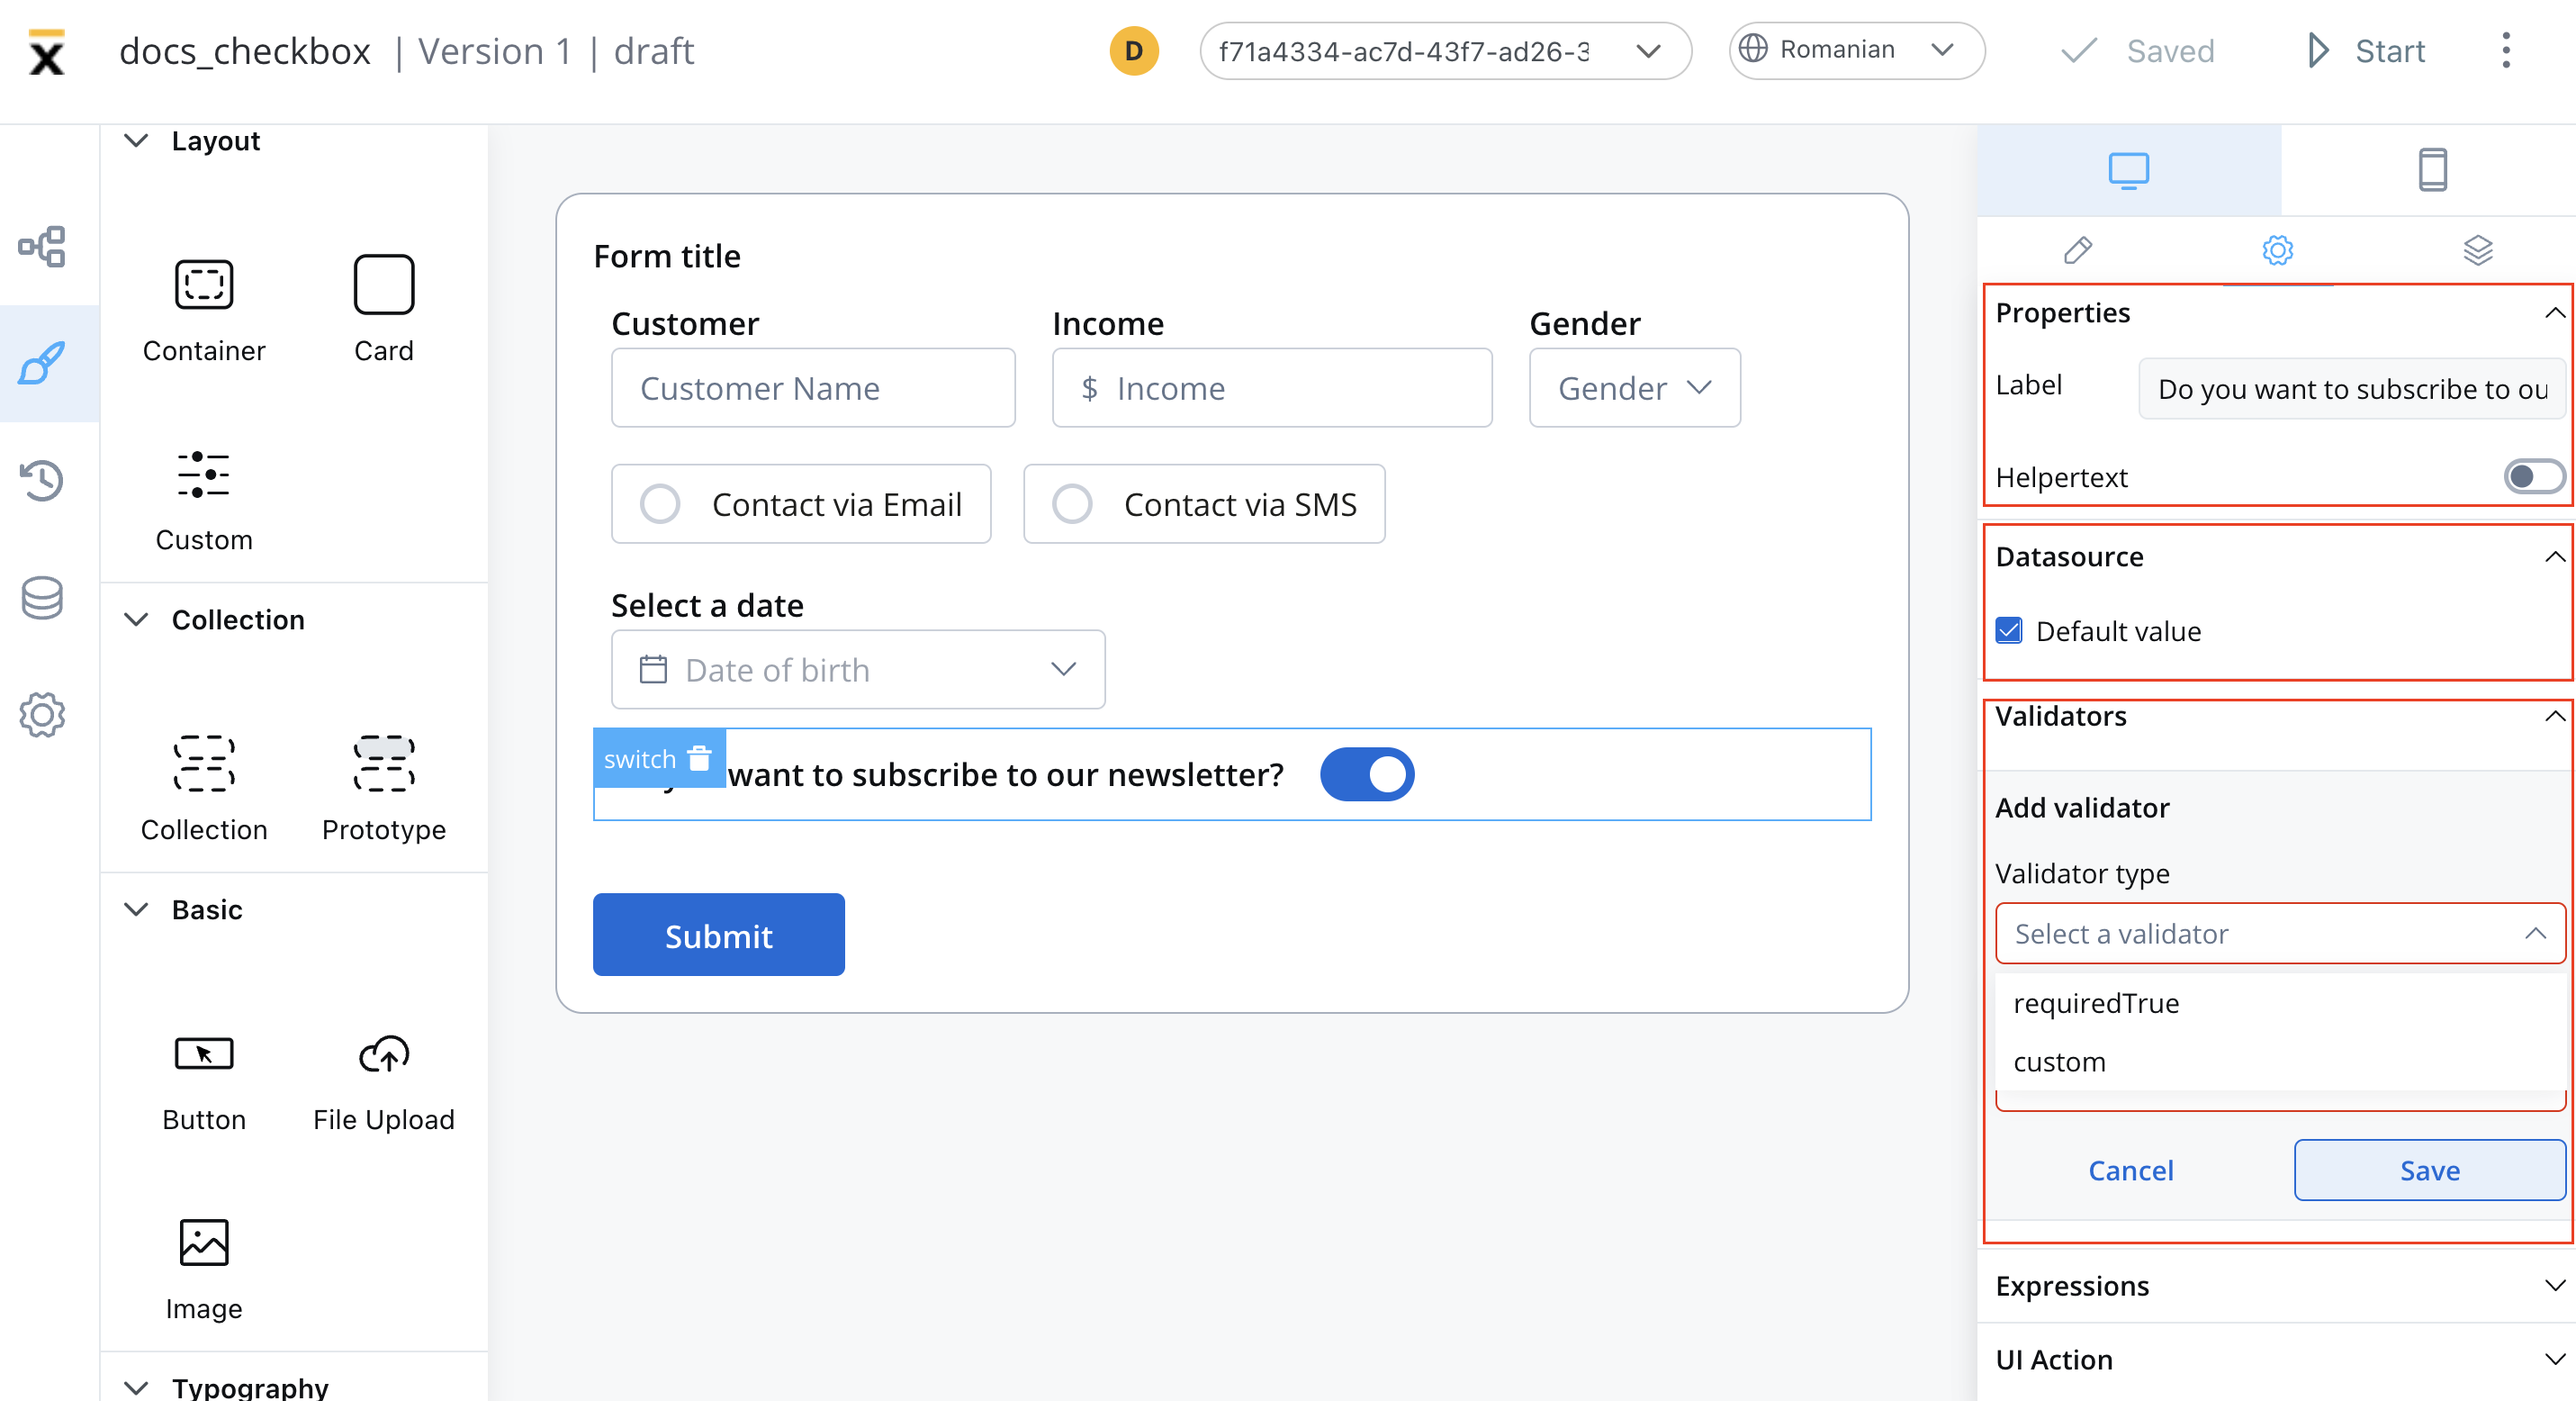The image size is (2576, 1401).
Task: Open the process designer sidebar icon
Action: (x=42, y=246)
